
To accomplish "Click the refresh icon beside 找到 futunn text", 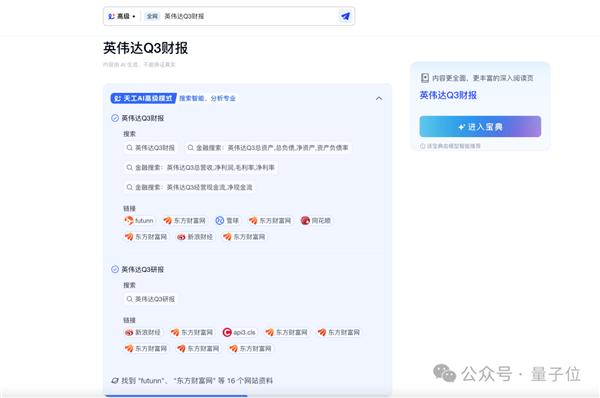I will 115,380.
